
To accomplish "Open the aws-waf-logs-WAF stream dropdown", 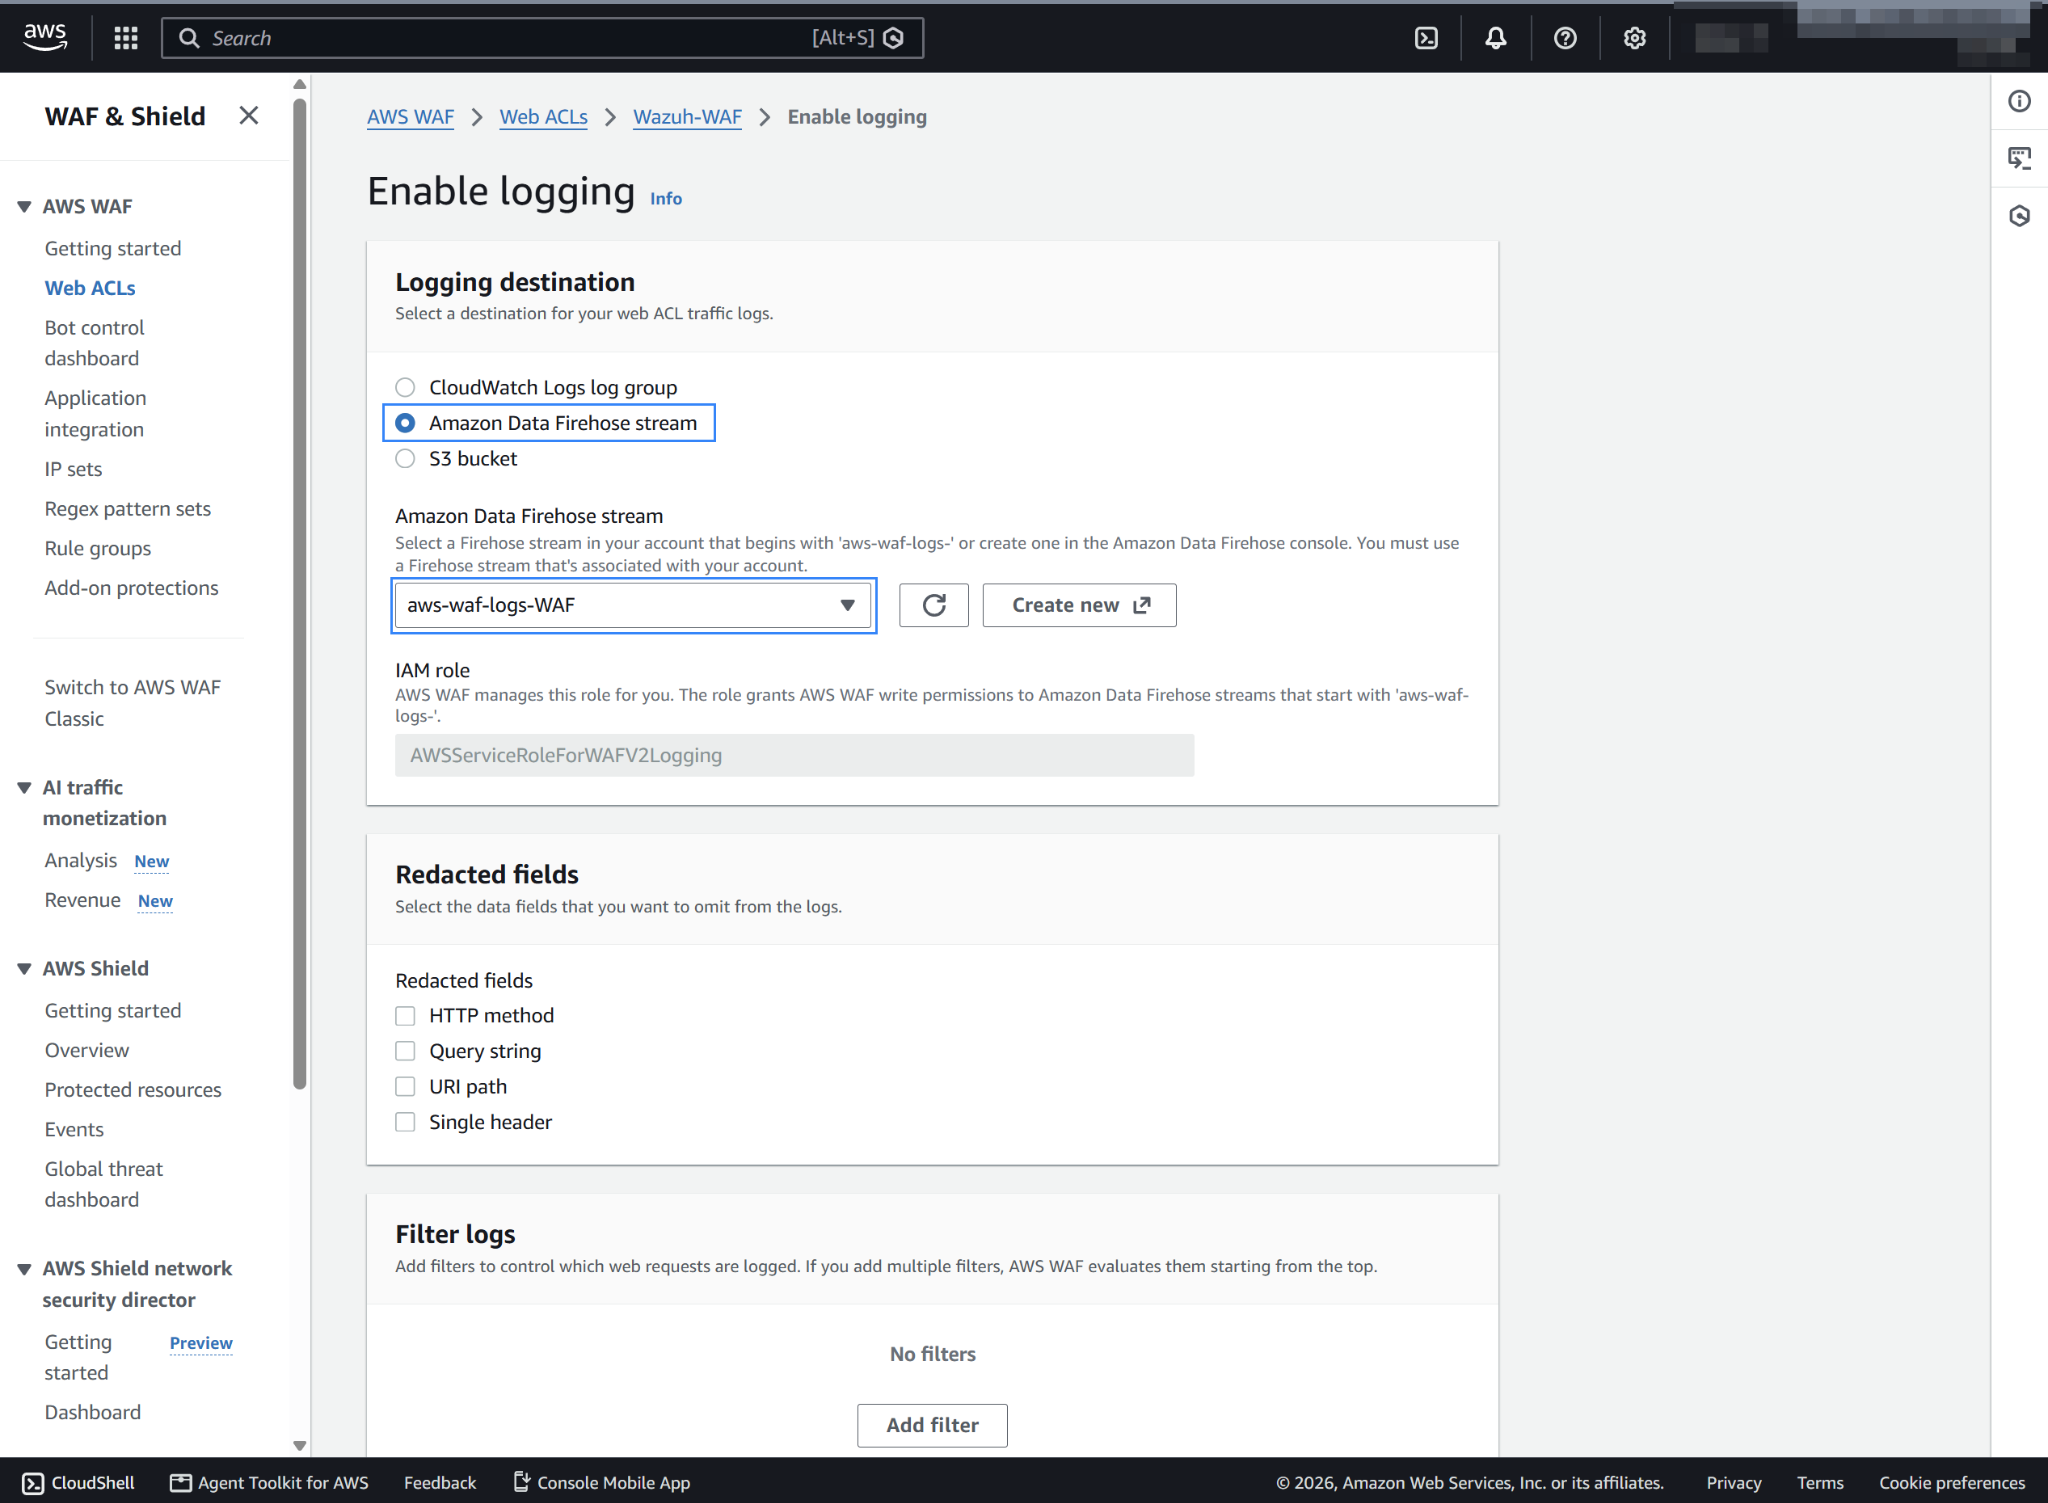I will (633, 605).
